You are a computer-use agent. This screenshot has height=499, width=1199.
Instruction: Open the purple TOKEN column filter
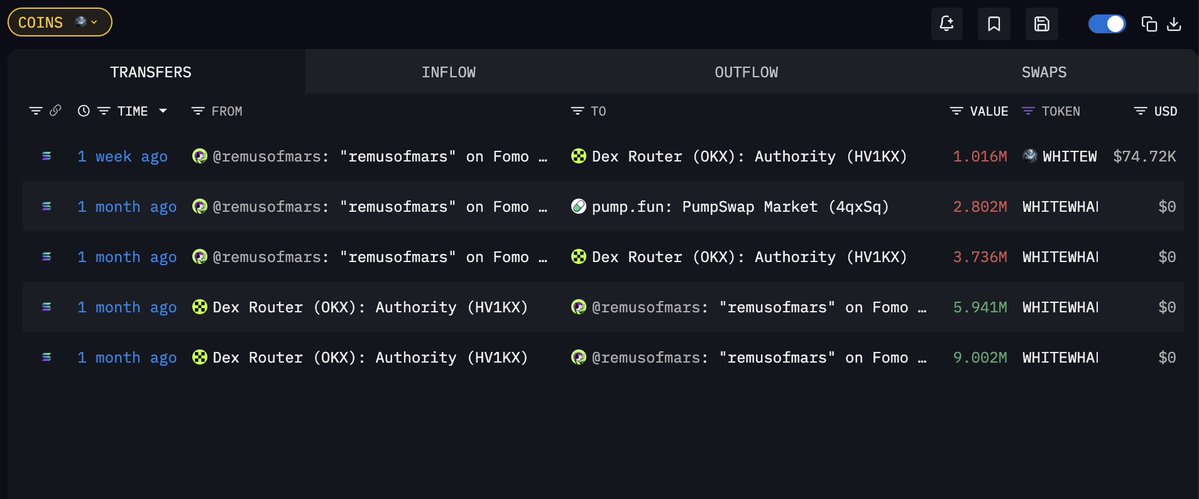point(1028,111)
